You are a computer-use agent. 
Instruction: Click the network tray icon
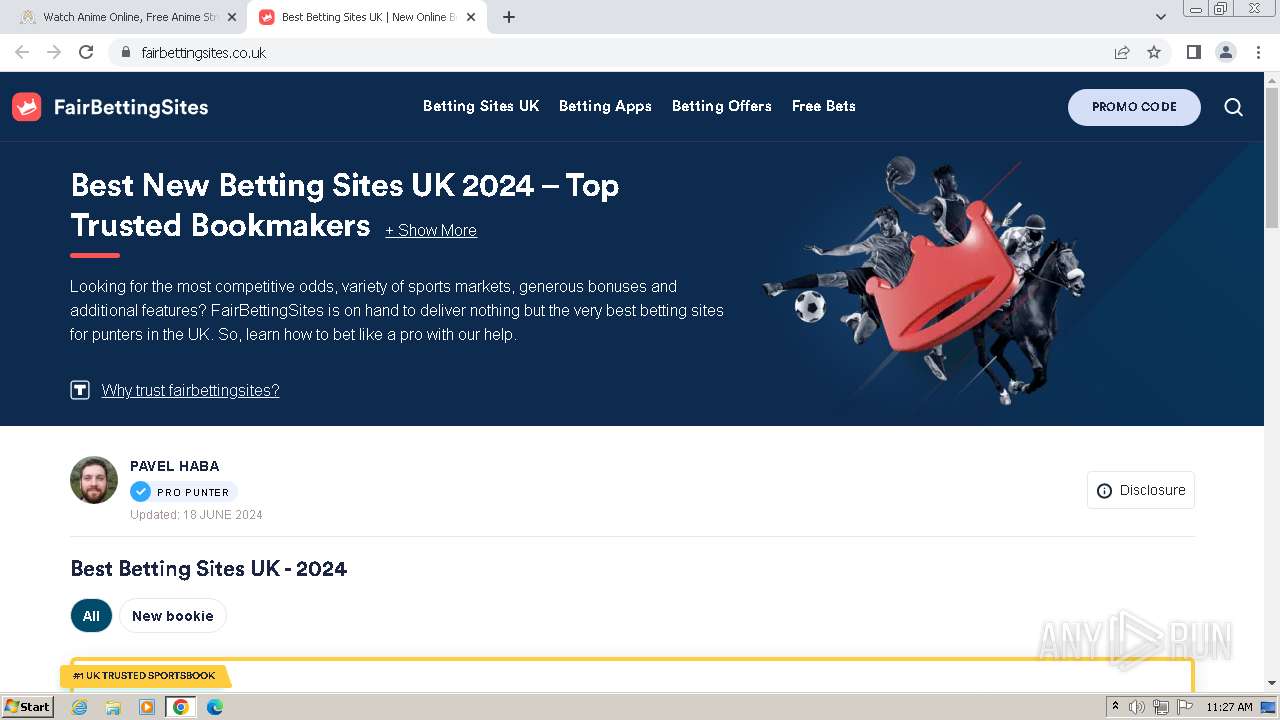(1161, 707)
